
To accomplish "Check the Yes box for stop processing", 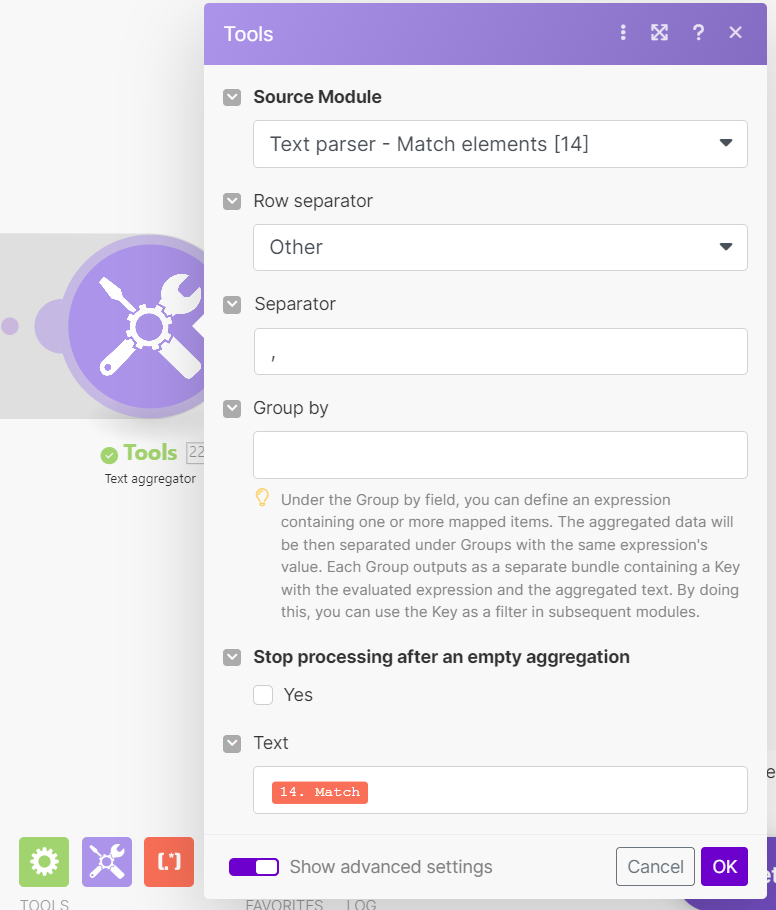I will tap(264, 695).
